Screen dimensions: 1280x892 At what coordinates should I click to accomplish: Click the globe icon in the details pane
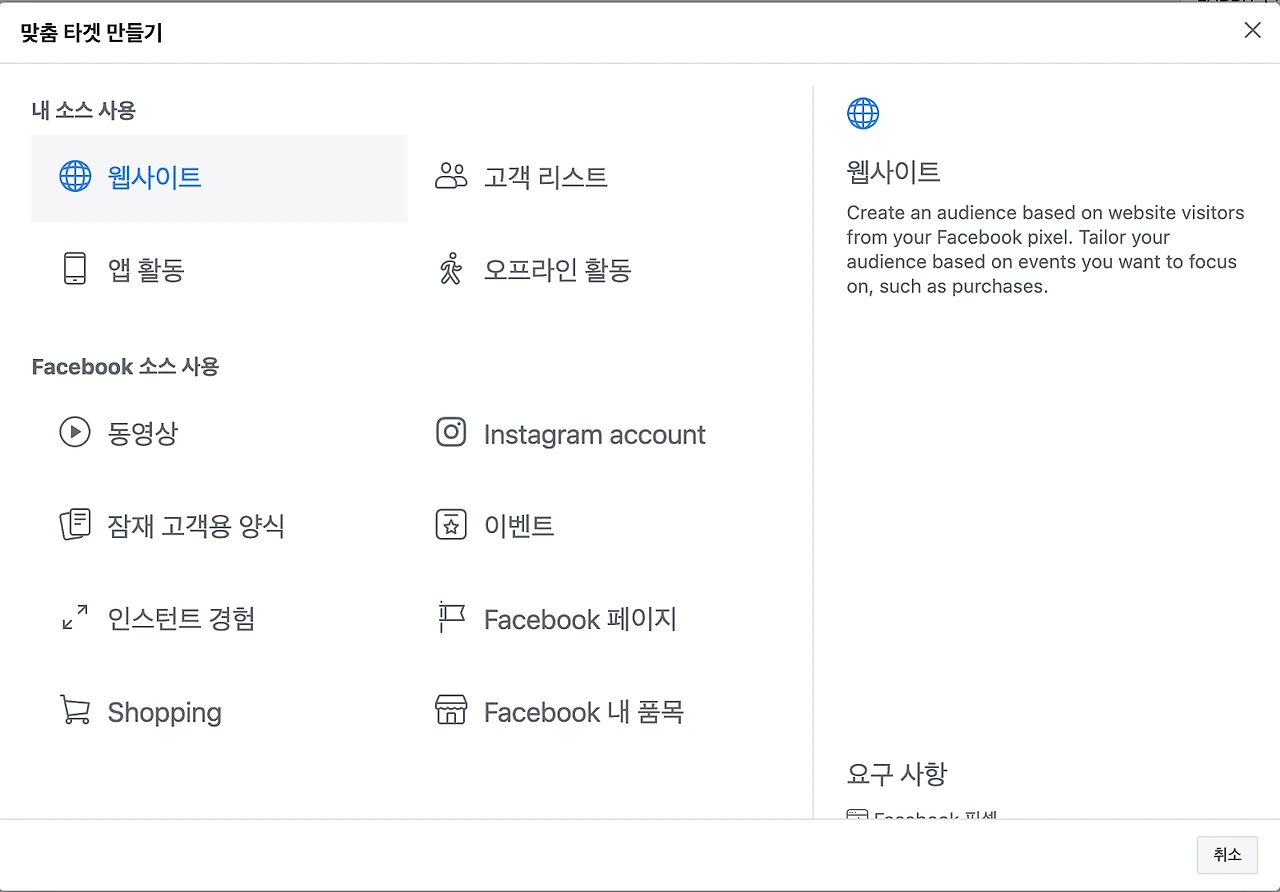(863, 113)
